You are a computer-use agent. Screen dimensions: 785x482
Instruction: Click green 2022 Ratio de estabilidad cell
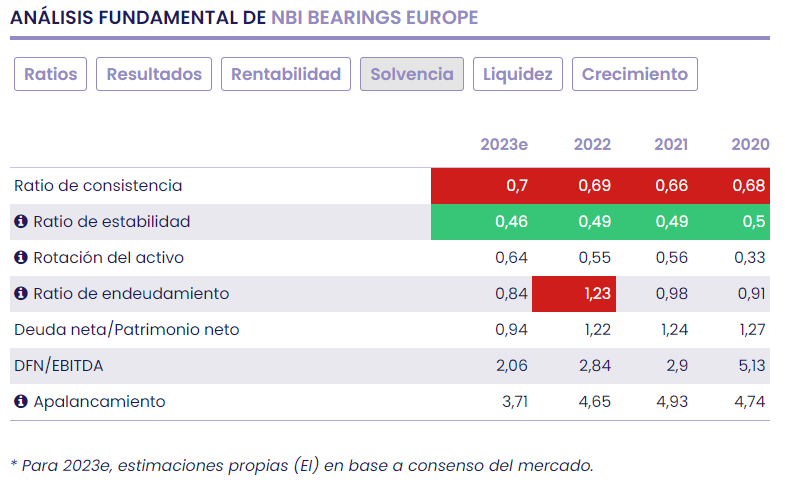tap(575, 222)
